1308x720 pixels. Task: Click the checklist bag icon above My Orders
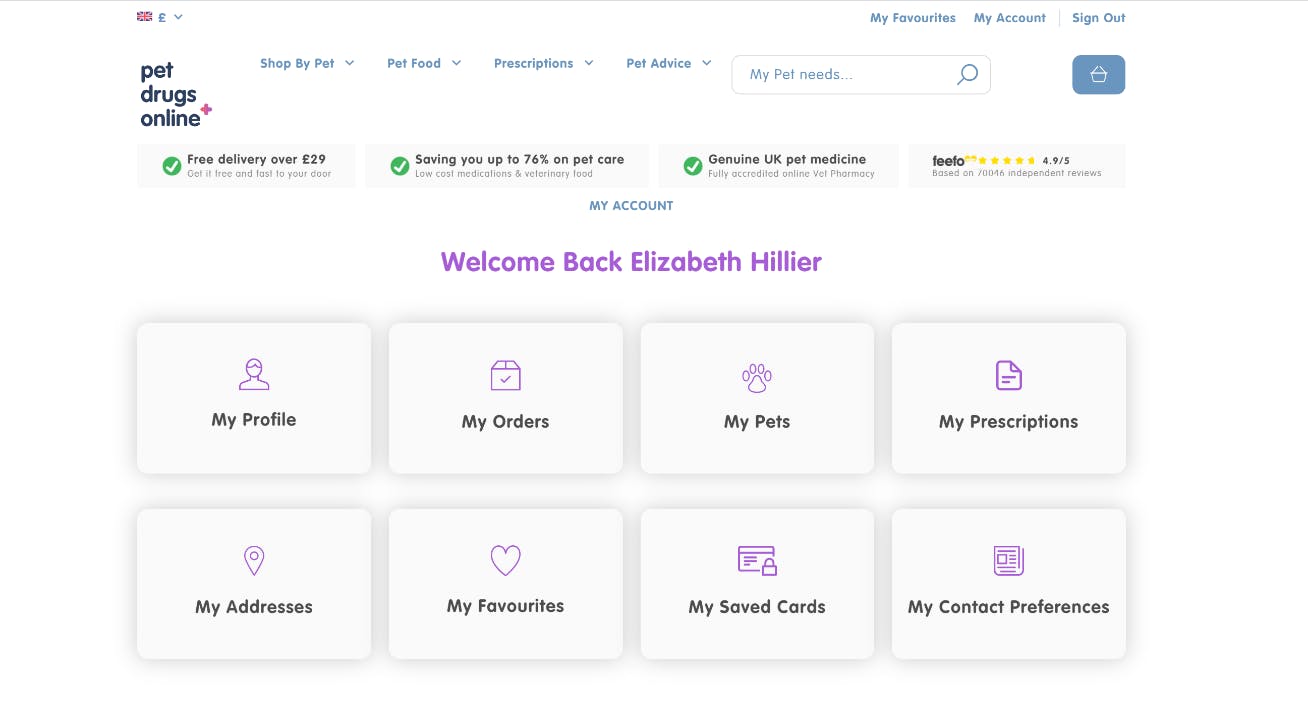pos(505,375)
